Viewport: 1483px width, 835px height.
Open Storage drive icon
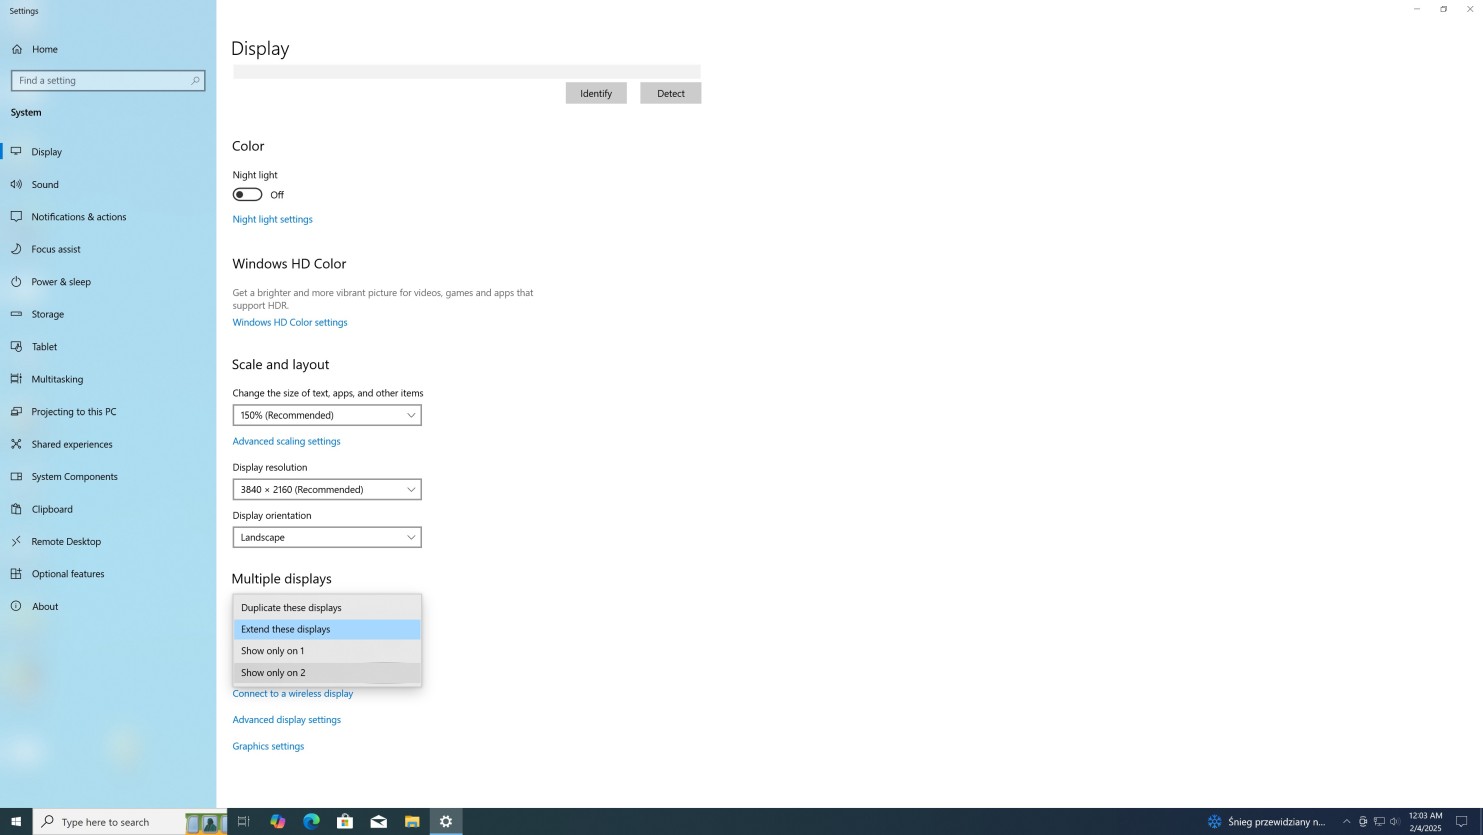coord(17,314)
